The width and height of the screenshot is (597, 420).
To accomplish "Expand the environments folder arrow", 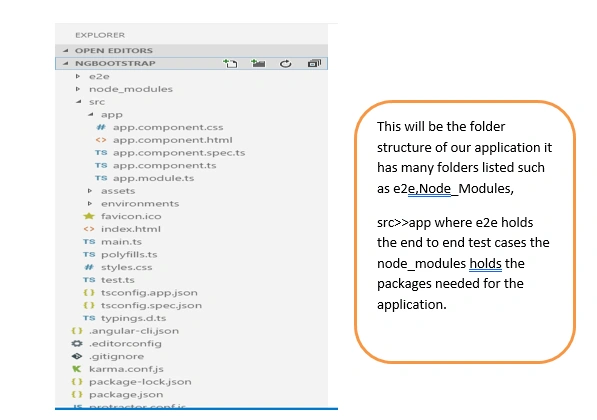I will tap(90, 204).
